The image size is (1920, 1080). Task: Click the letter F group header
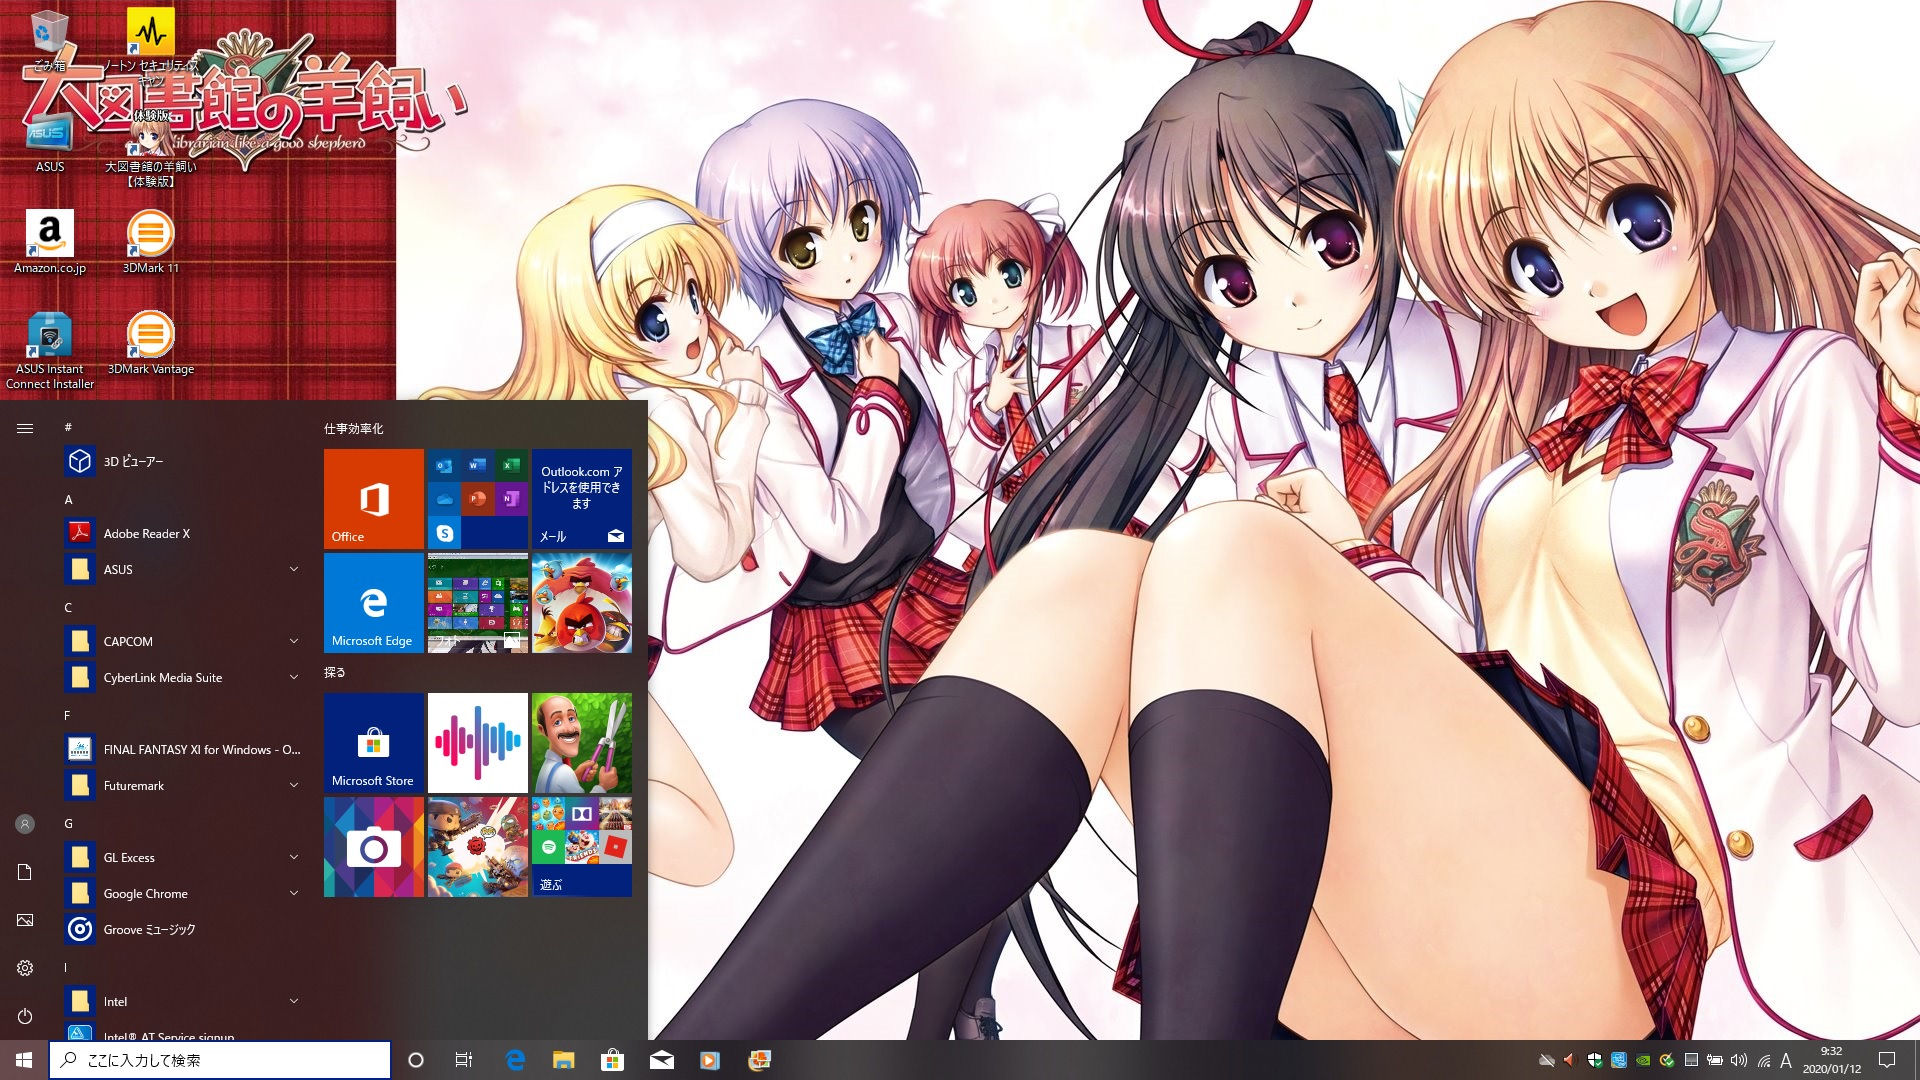(68, 715)
